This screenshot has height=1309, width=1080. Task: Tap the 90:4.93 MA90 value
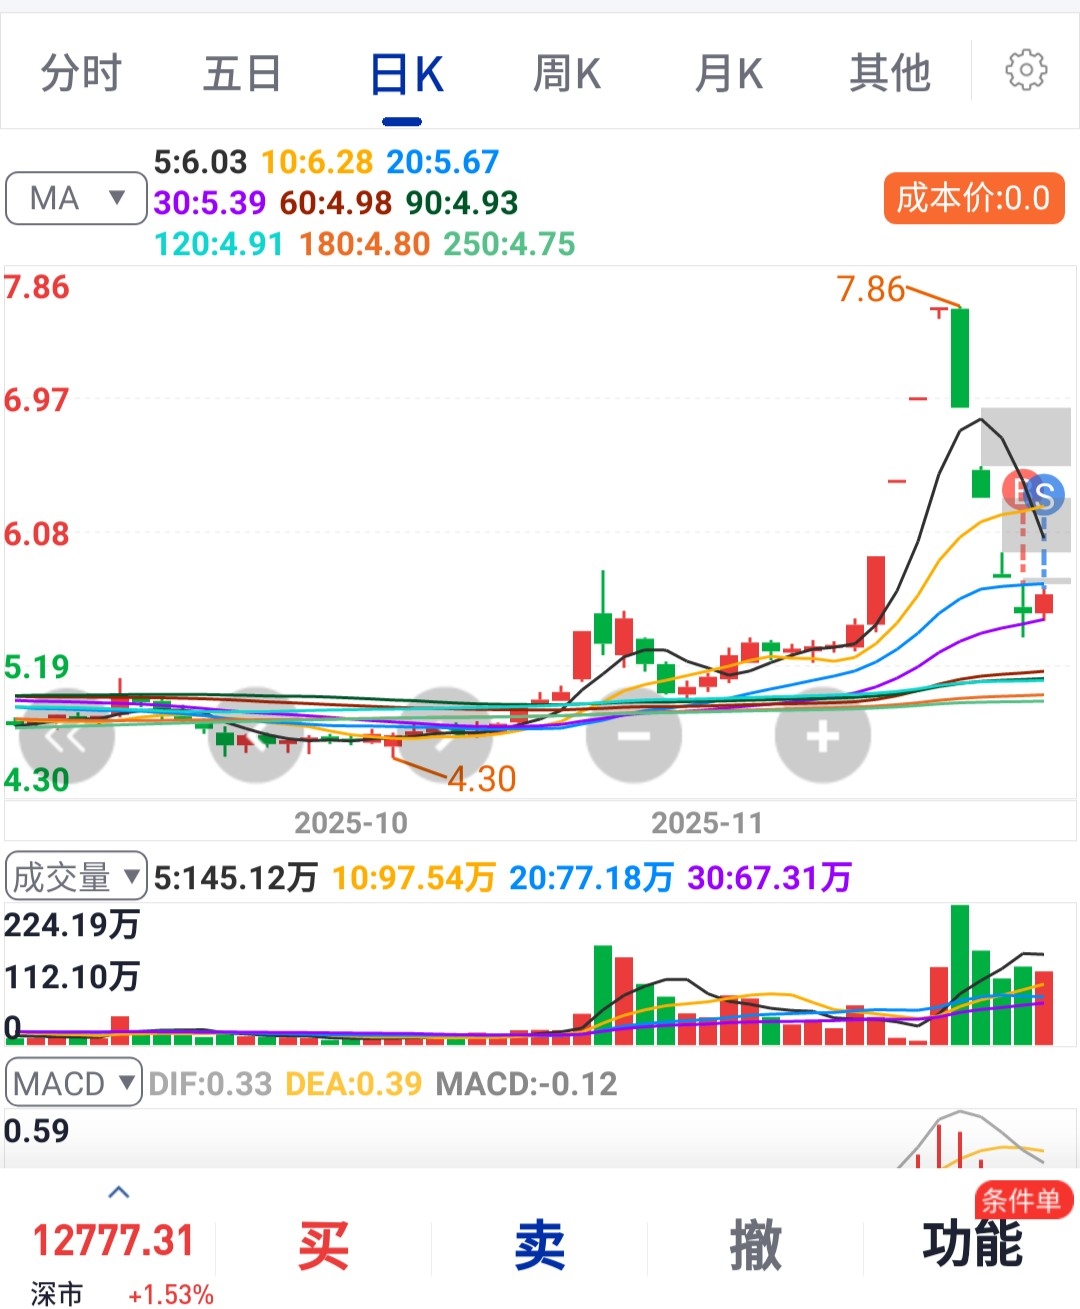[x=462, y=203]
